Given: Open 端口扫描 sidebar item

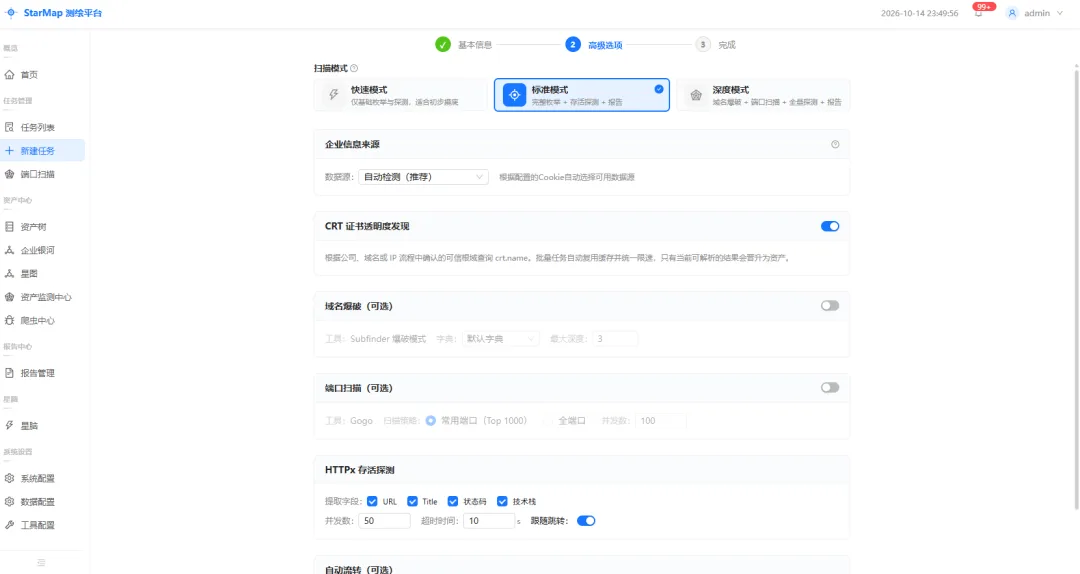Looking at the screenshot, I should point(42,174).
